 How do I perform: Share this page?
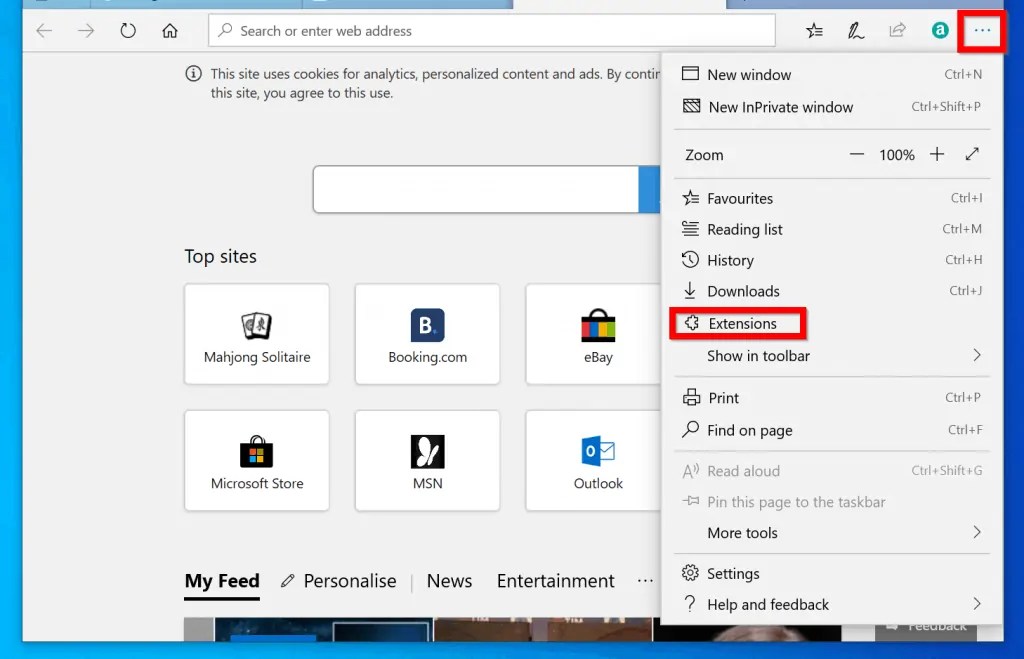[897, 31]
